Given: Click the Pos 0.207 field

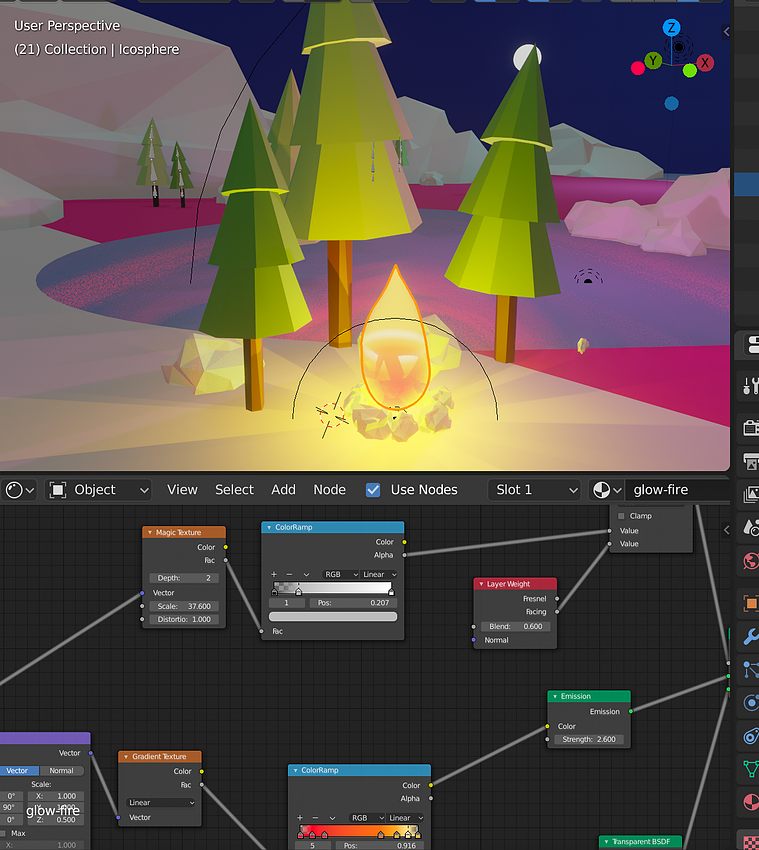Looking at the screenshot, I should (x=353, y=603).
